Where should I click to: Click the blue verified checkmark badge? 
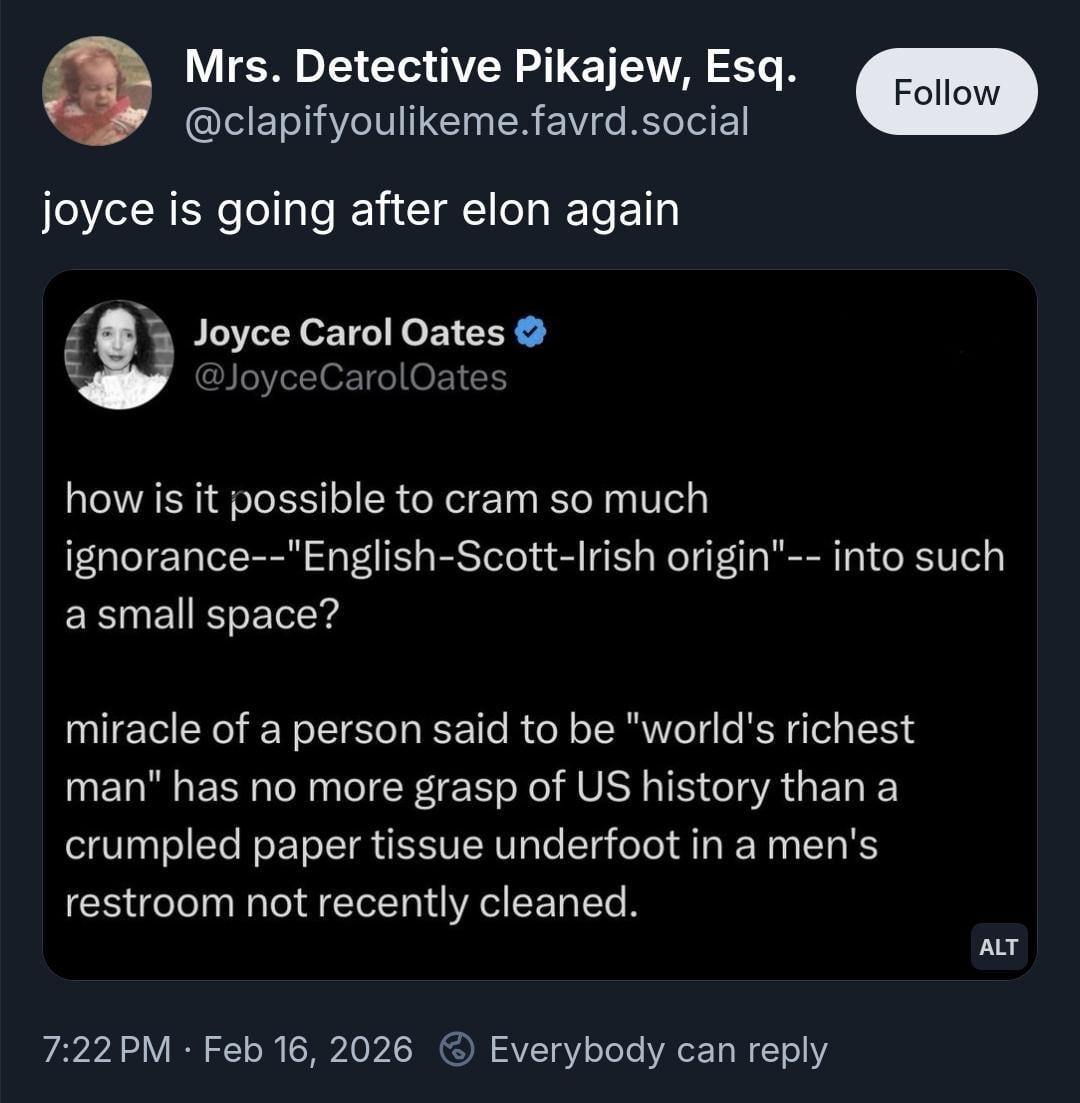(x=530, y=333)
